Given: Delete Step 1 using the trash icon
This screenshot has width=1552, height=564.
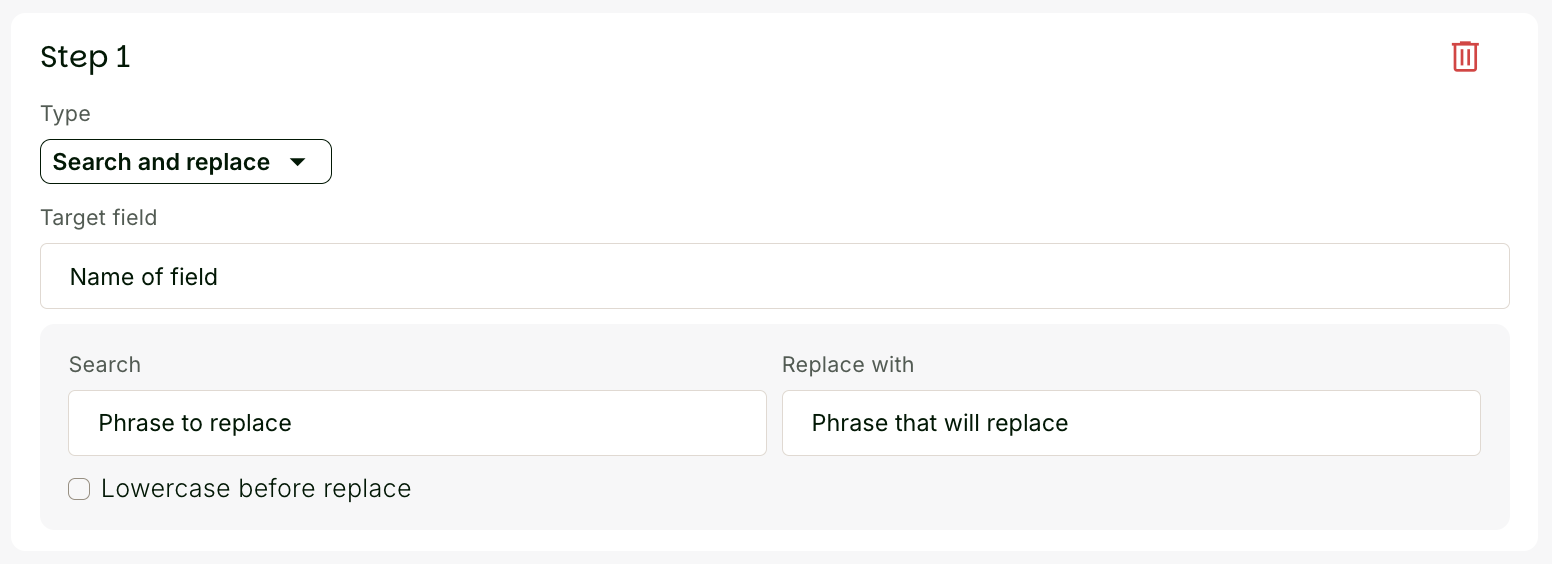Looking at the screenshot, I should pos(1465,57).
